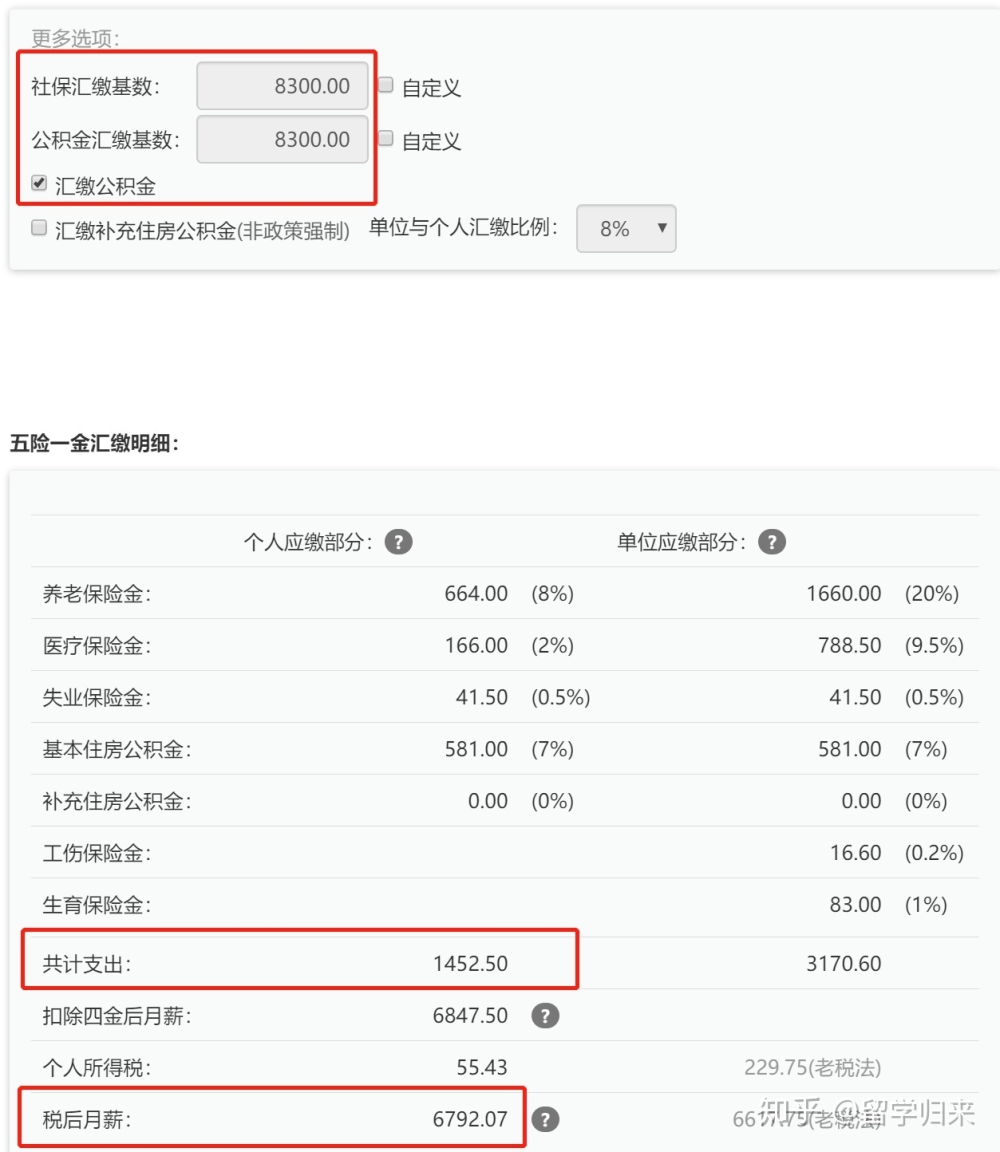The image size is (1000, 1152).
Task: Click the 税后月薪 value 6792.07
Action: point(470,1119)
